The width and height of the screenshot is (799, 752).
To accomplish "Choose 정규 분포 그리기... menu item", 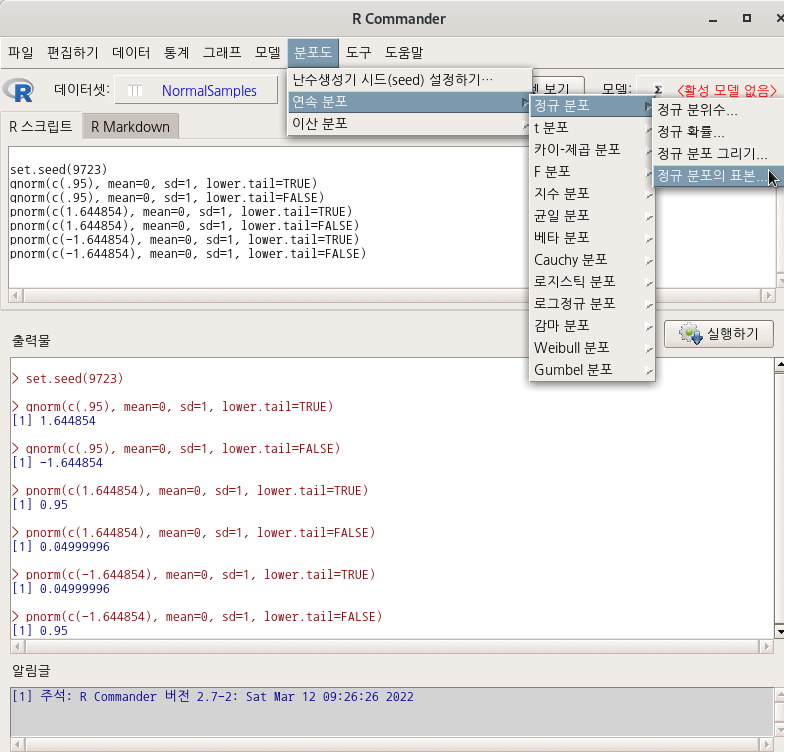I will tap(718, 154).
